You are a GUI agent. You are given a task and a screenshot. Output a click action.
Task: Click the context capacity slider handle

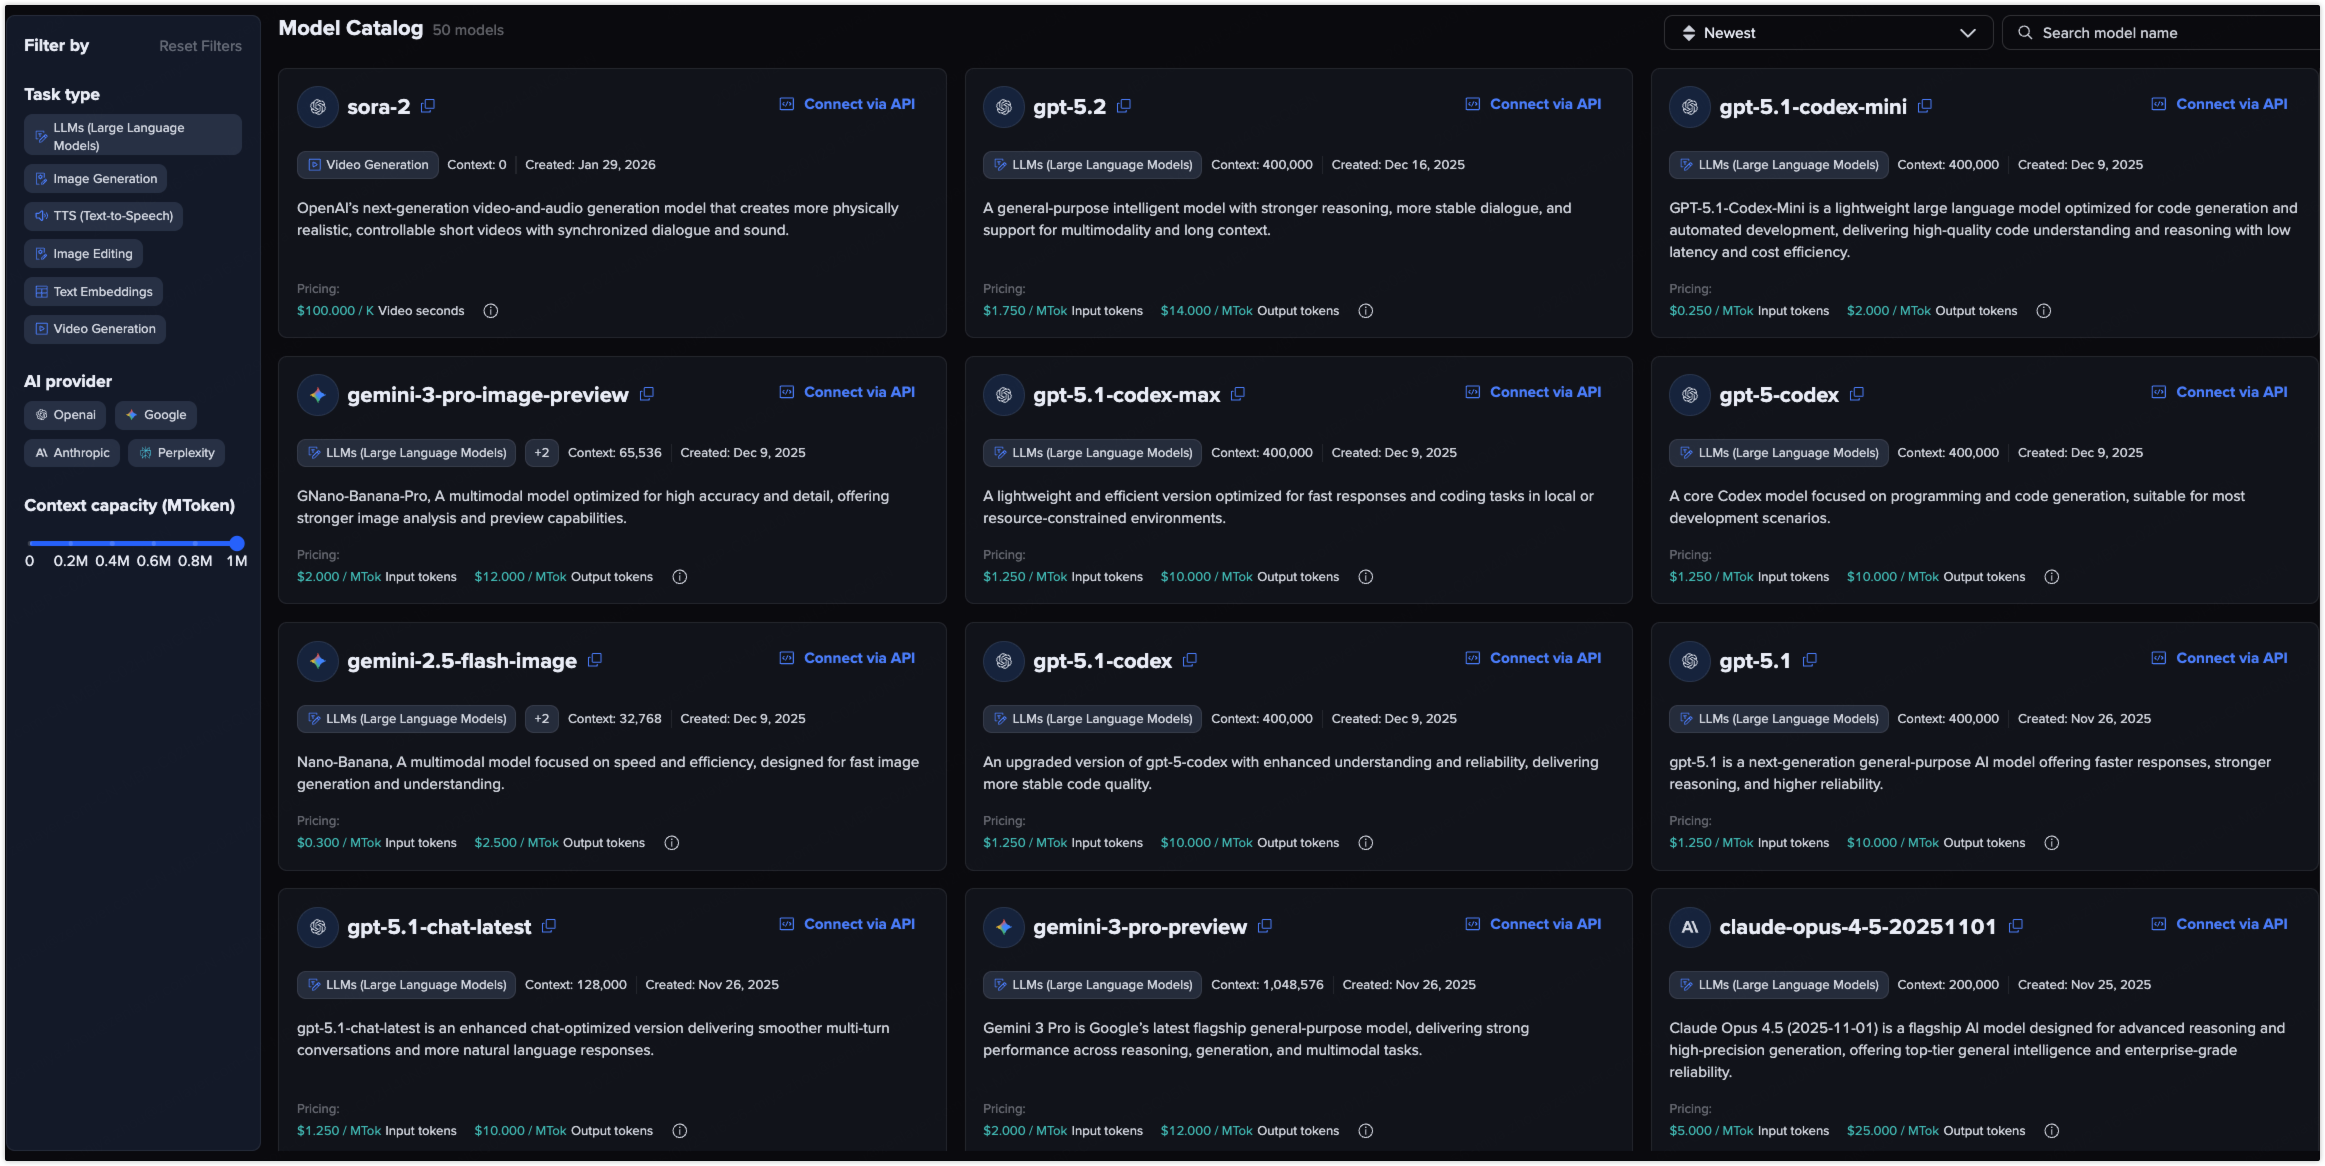click(237, 544)
